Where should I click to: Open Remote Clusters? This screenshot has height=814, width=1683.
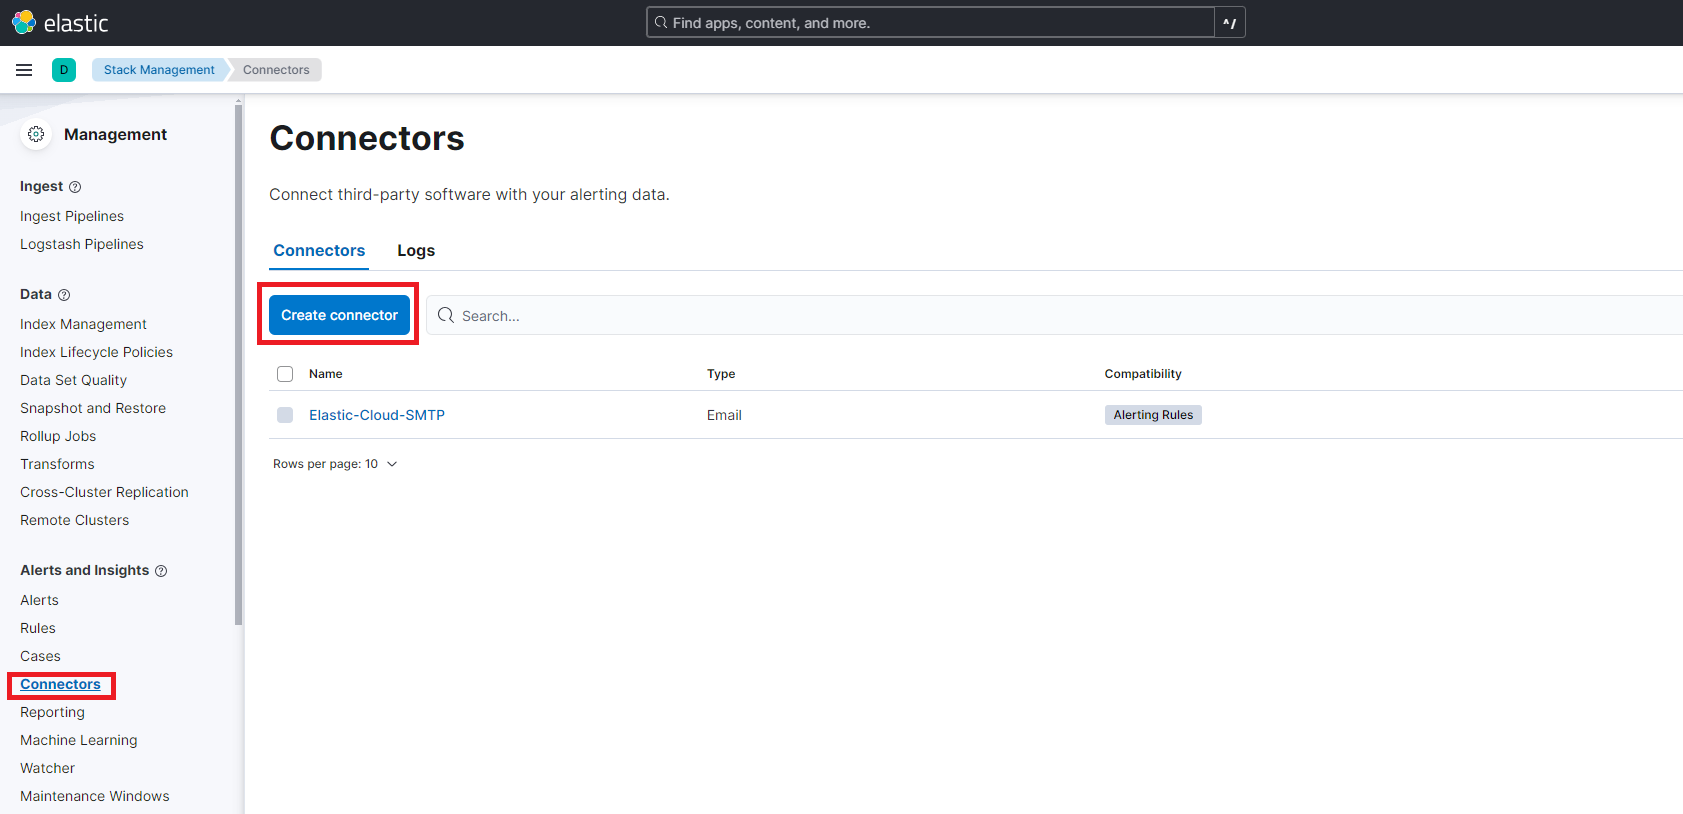point(74,520)
